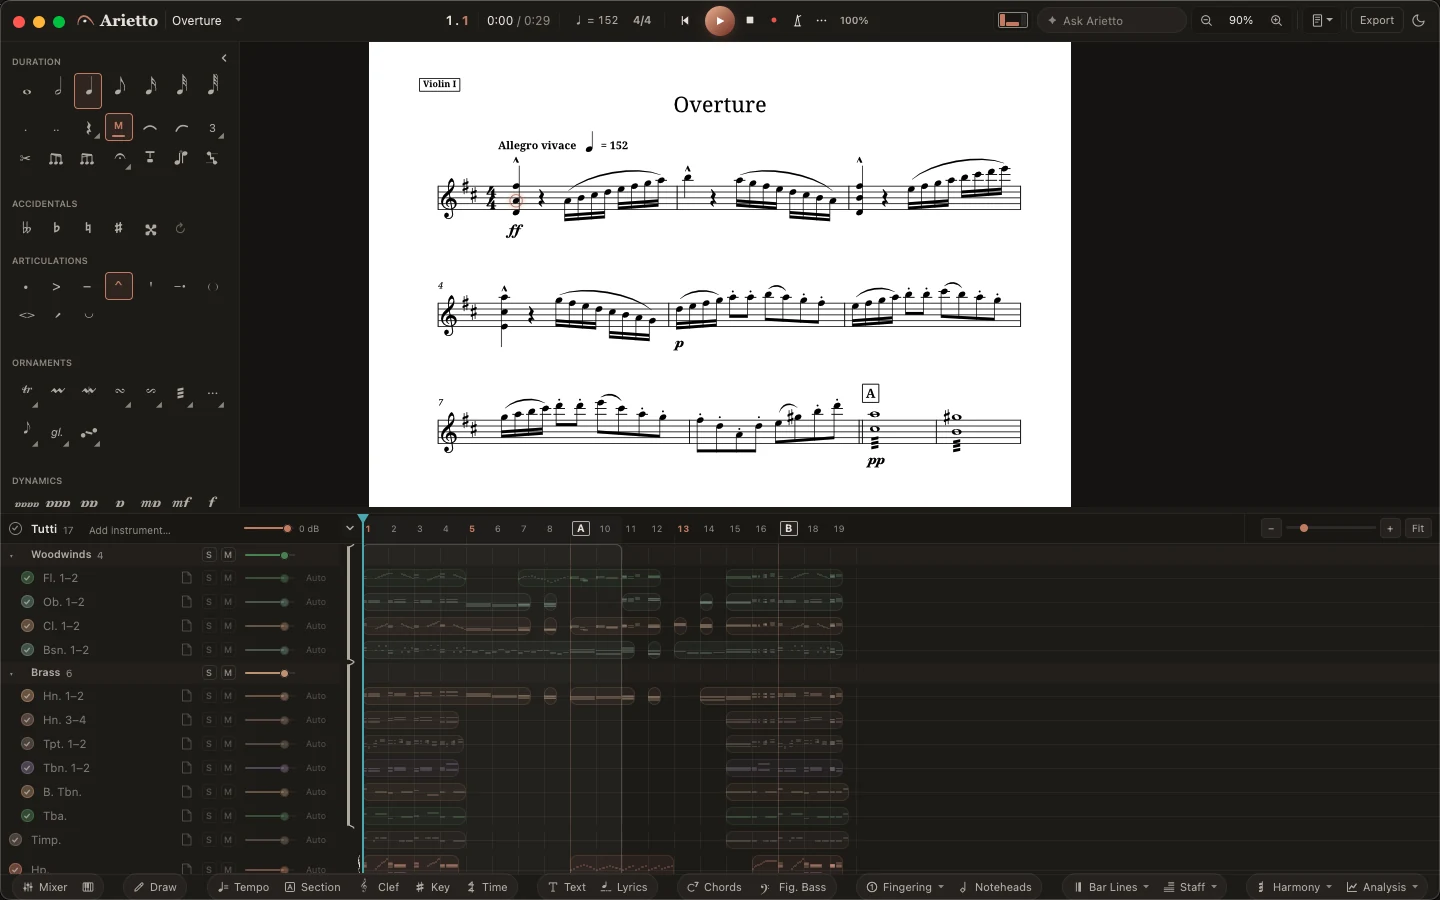1440x900 pixels.
Task: Mute the Tpt. 1–2 track
Action: [228, 744]
